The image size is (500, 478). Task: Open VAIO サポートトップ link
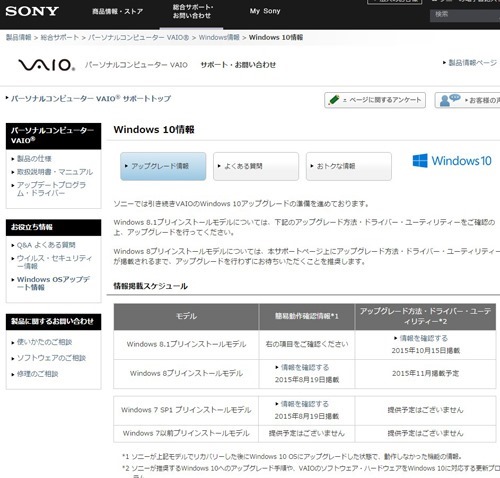click(x=91, y=99)
